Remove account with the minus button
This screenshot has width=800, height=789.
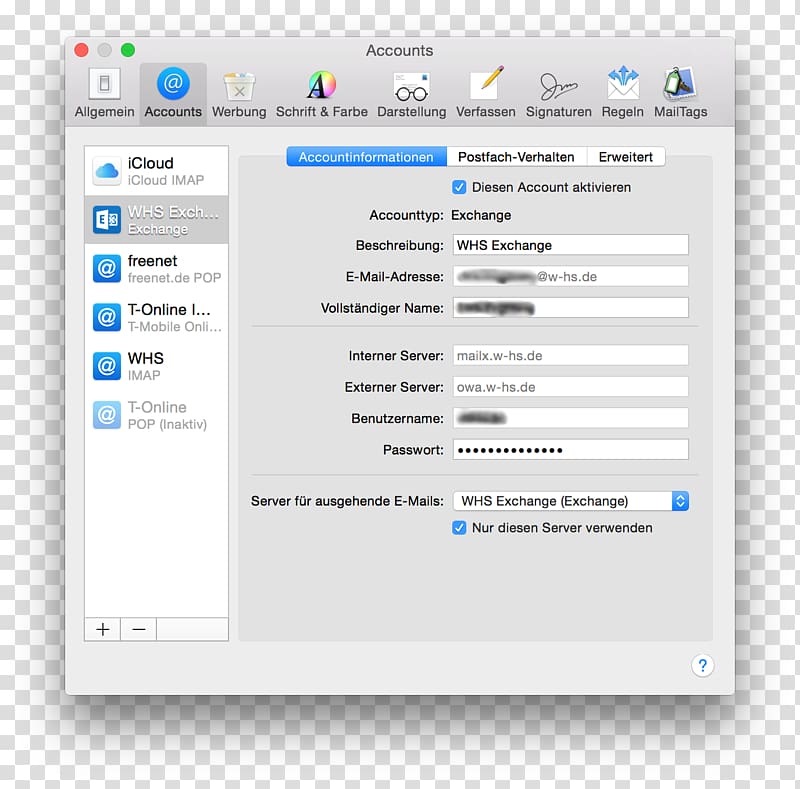[139, 629]
